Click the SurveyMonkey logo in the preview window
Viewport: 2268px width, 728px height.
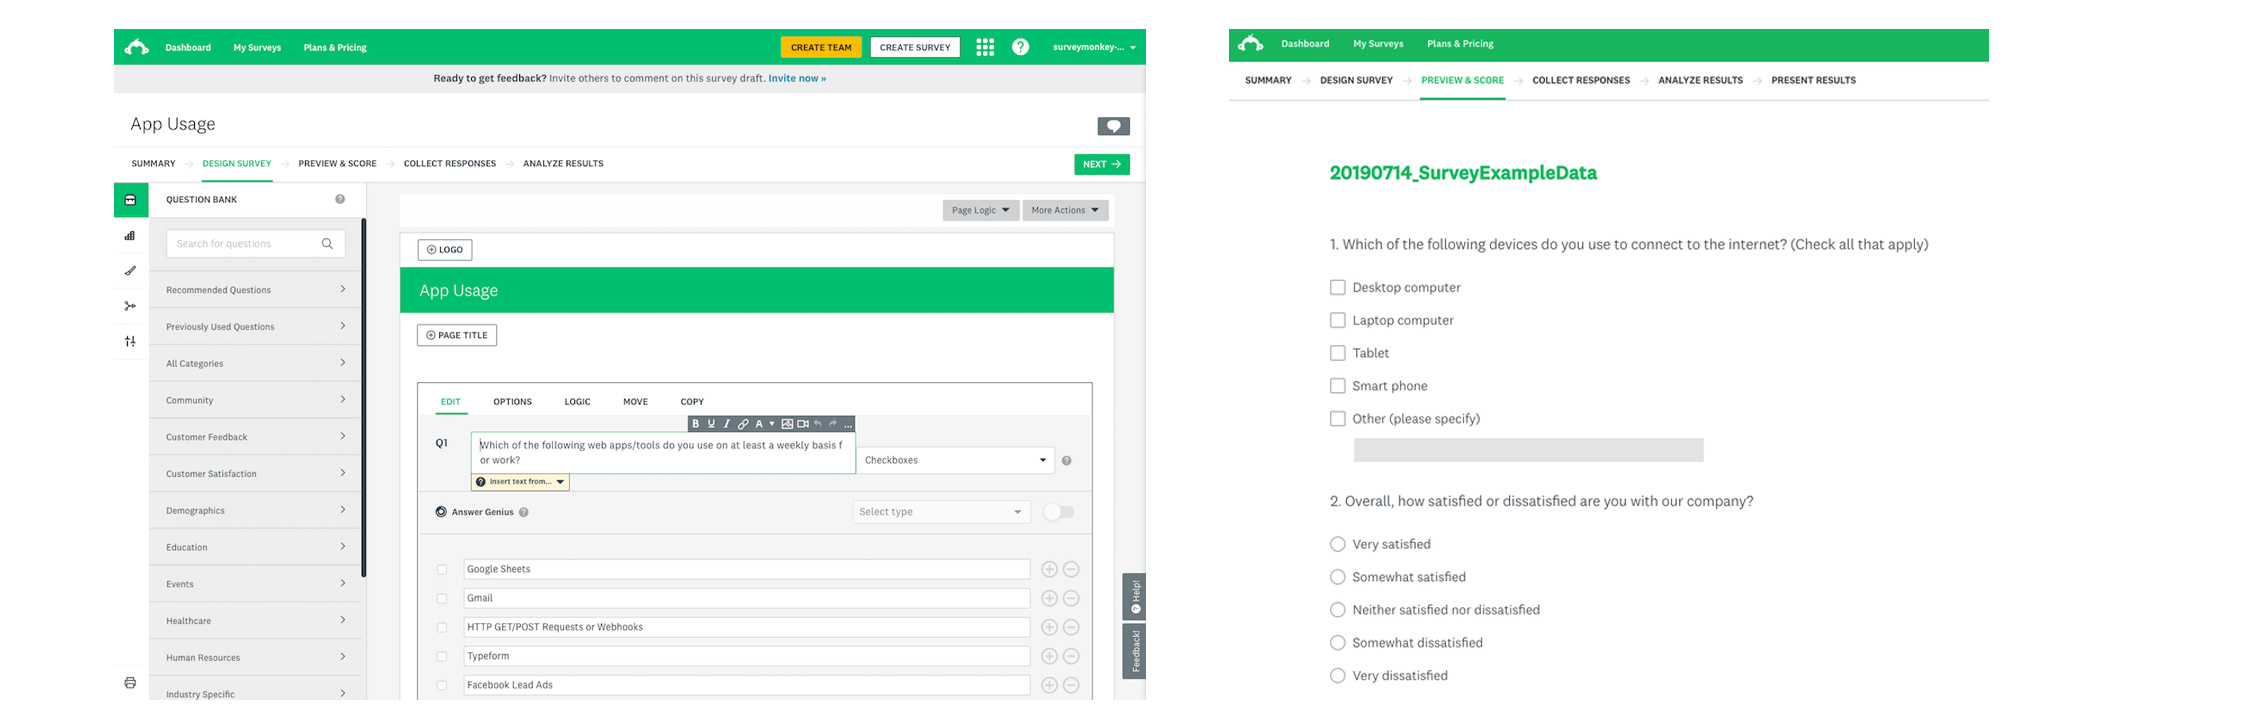tap(1250, 43)
